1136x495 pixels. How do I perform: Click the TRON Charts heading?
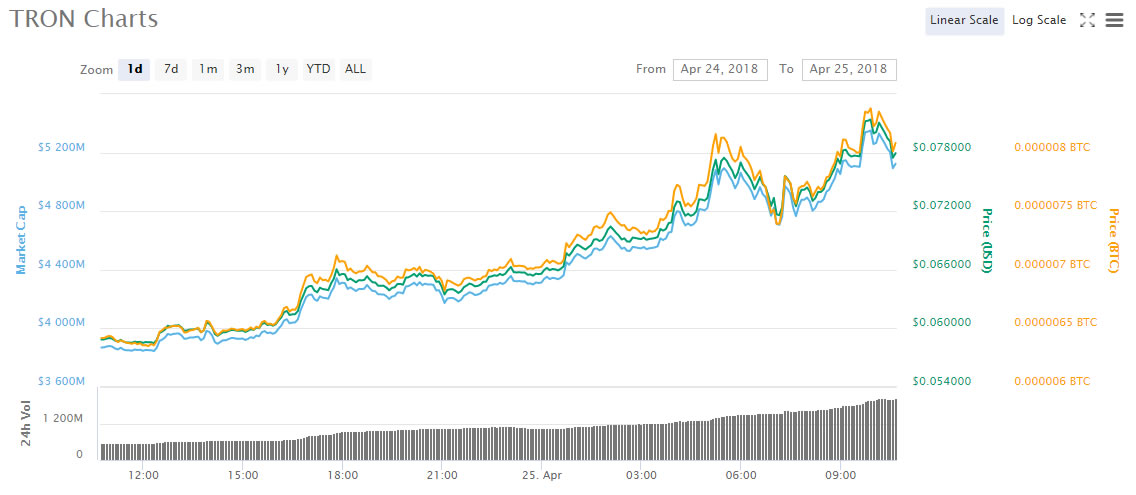83,19
